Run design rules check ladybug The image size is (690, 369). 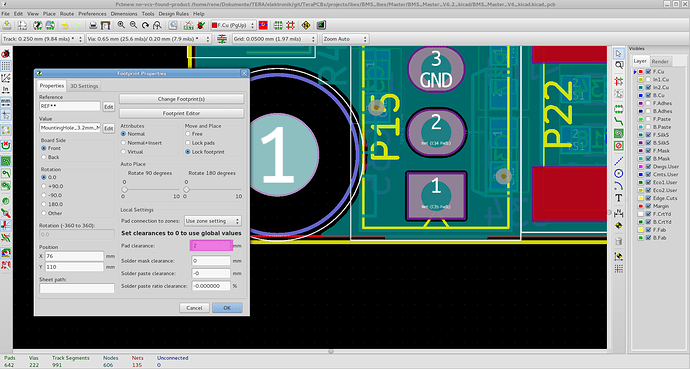click(201, 26)
